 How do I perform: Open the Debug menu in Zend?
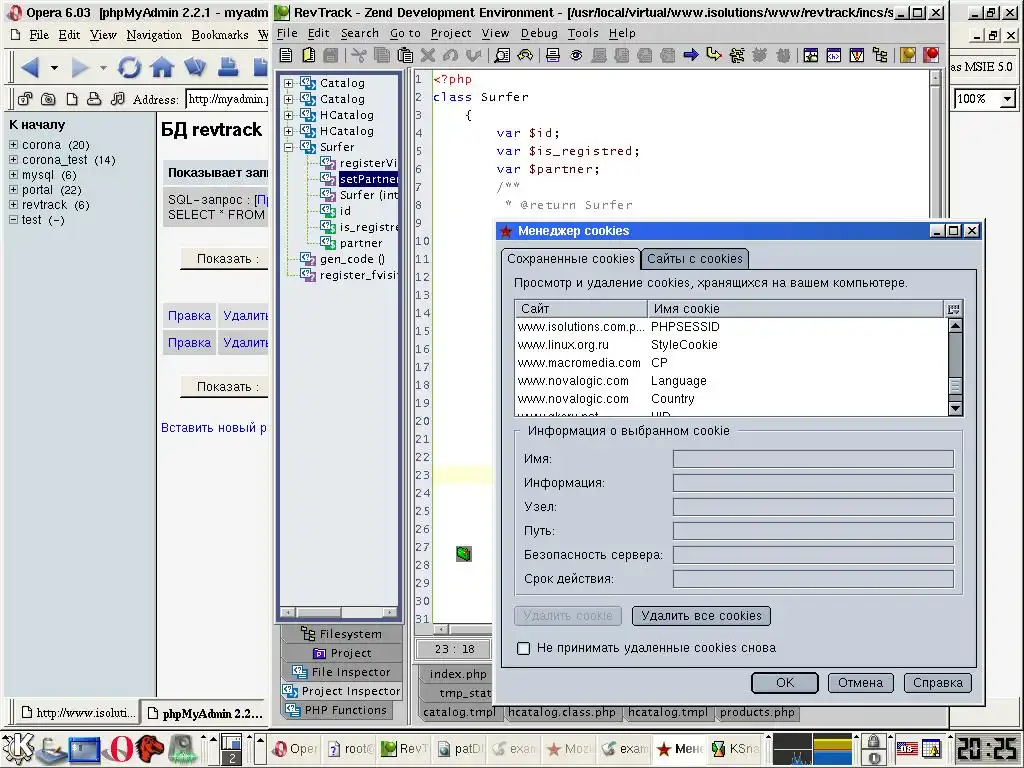pos(539,33)
